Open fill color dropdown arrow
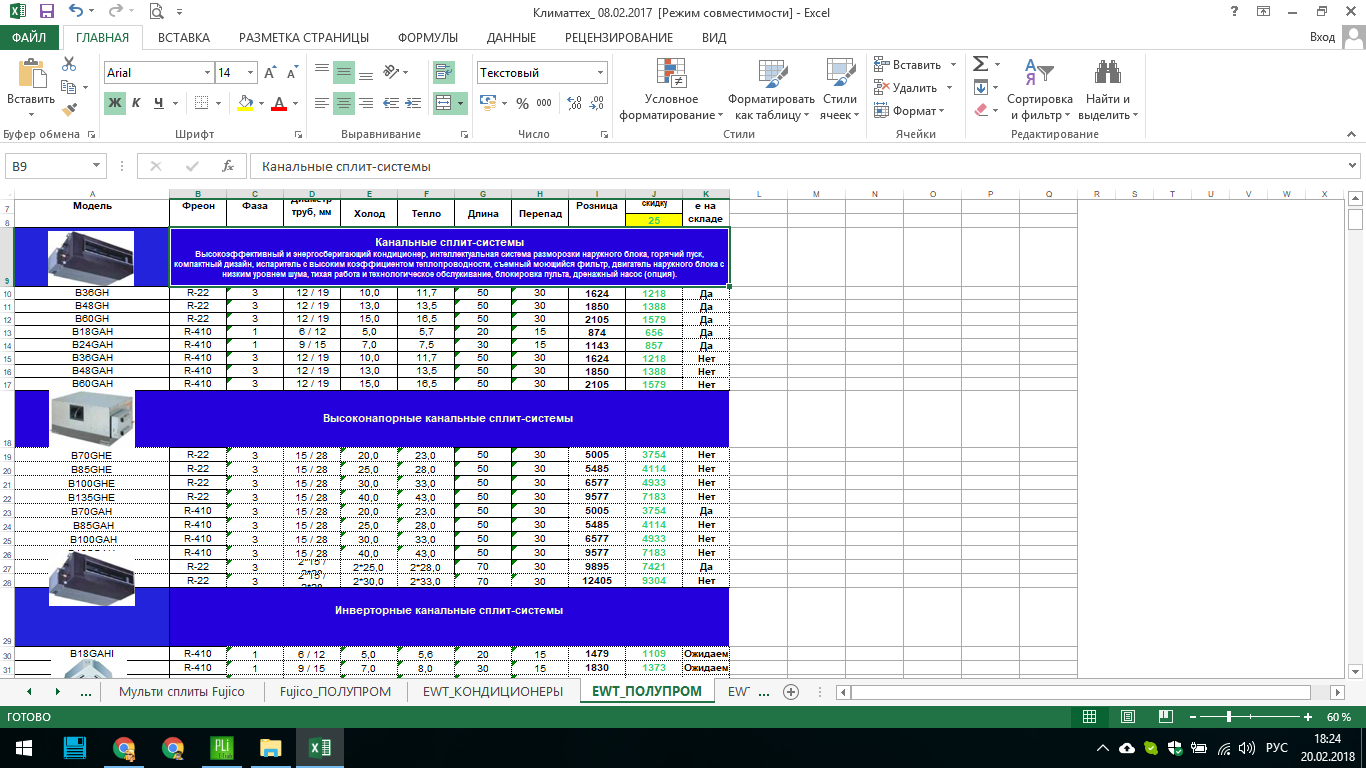This screenshot has height=768, width=1366. point(261,103)
